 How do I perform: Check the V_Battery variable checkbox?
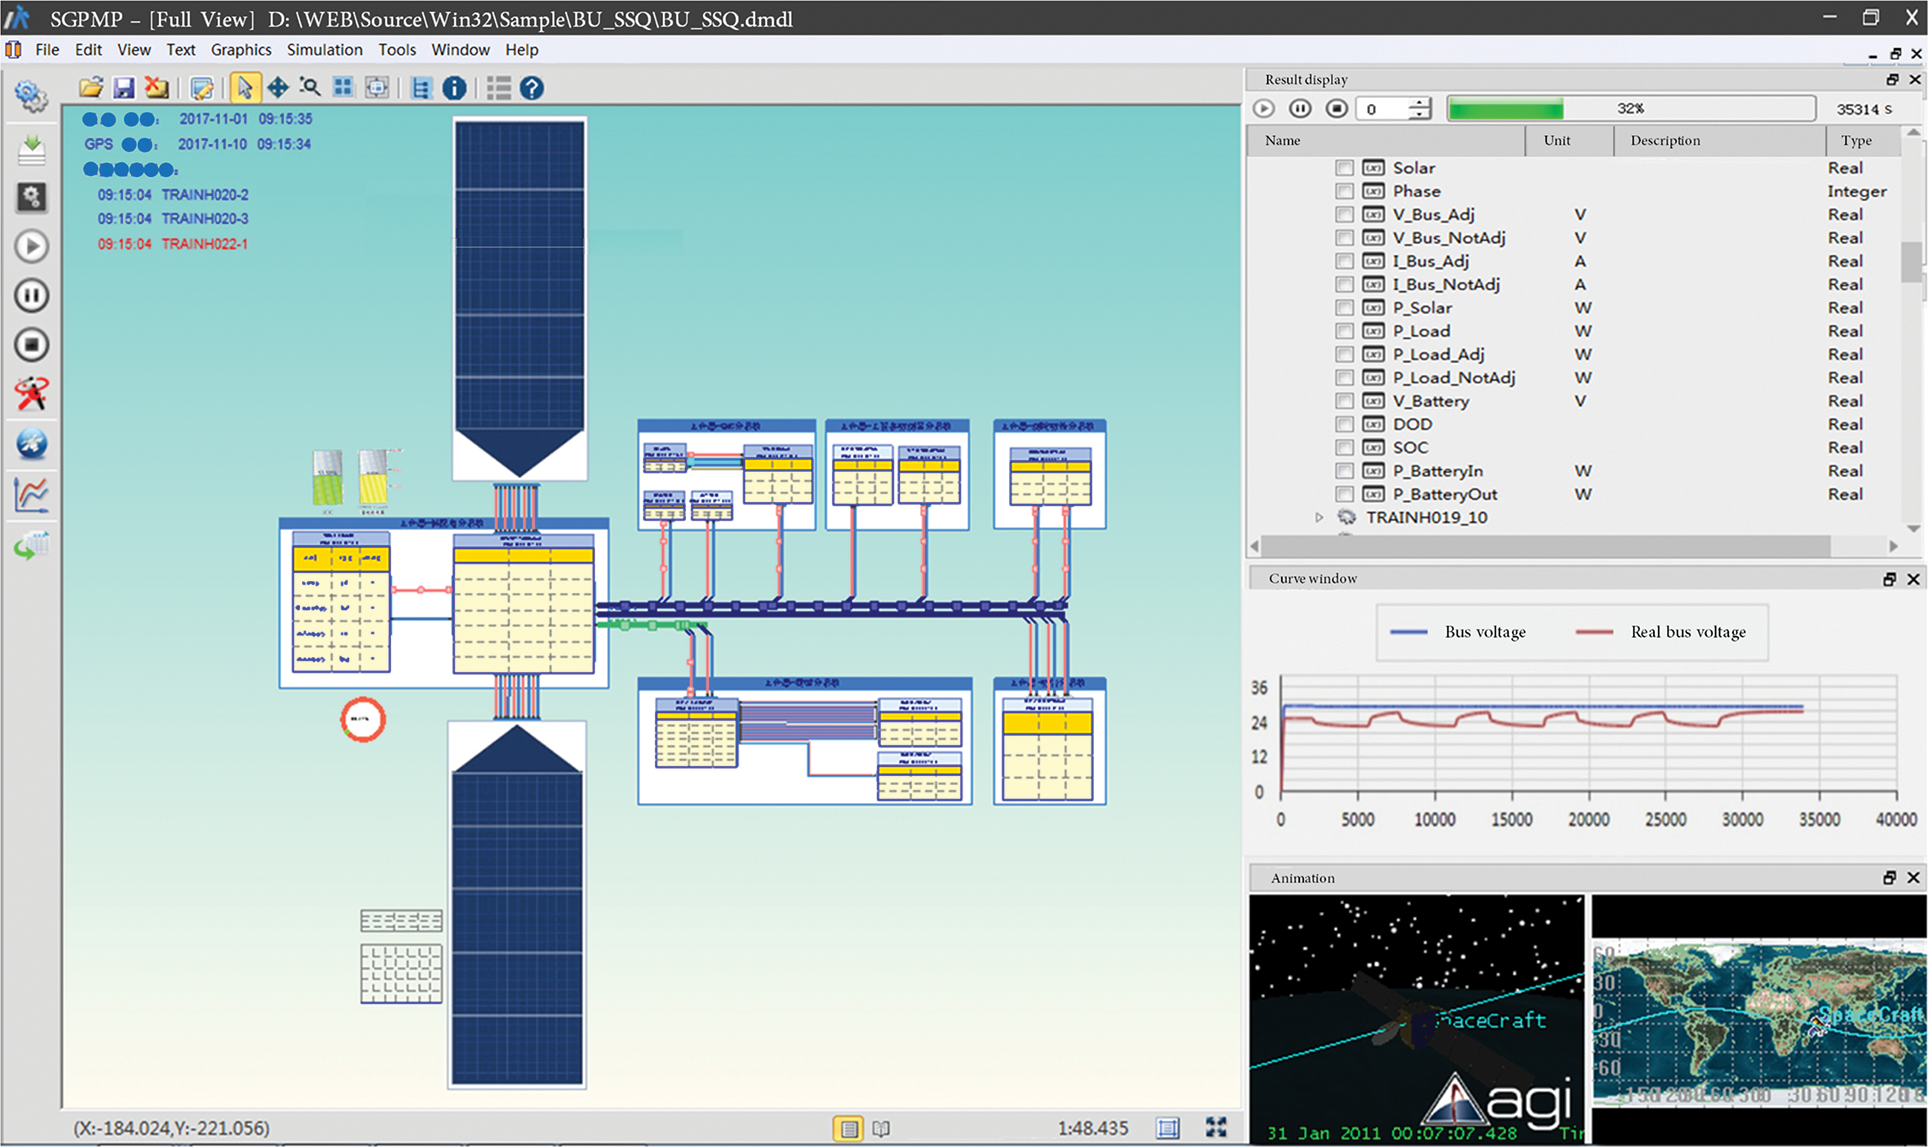1344,401
